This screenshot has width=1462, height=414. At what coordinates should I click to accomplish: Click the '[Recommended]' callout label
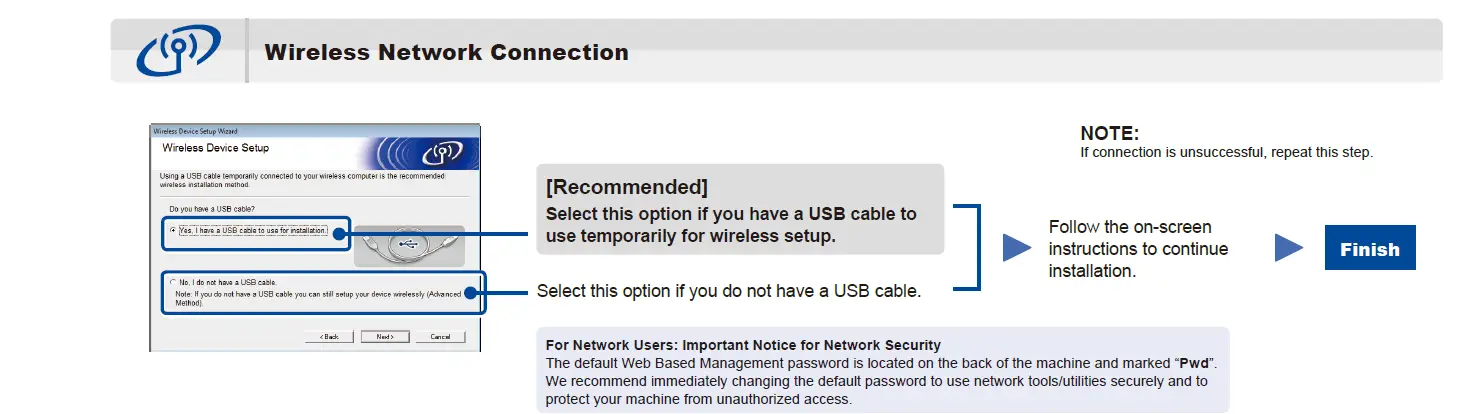(x=627, y=187)
